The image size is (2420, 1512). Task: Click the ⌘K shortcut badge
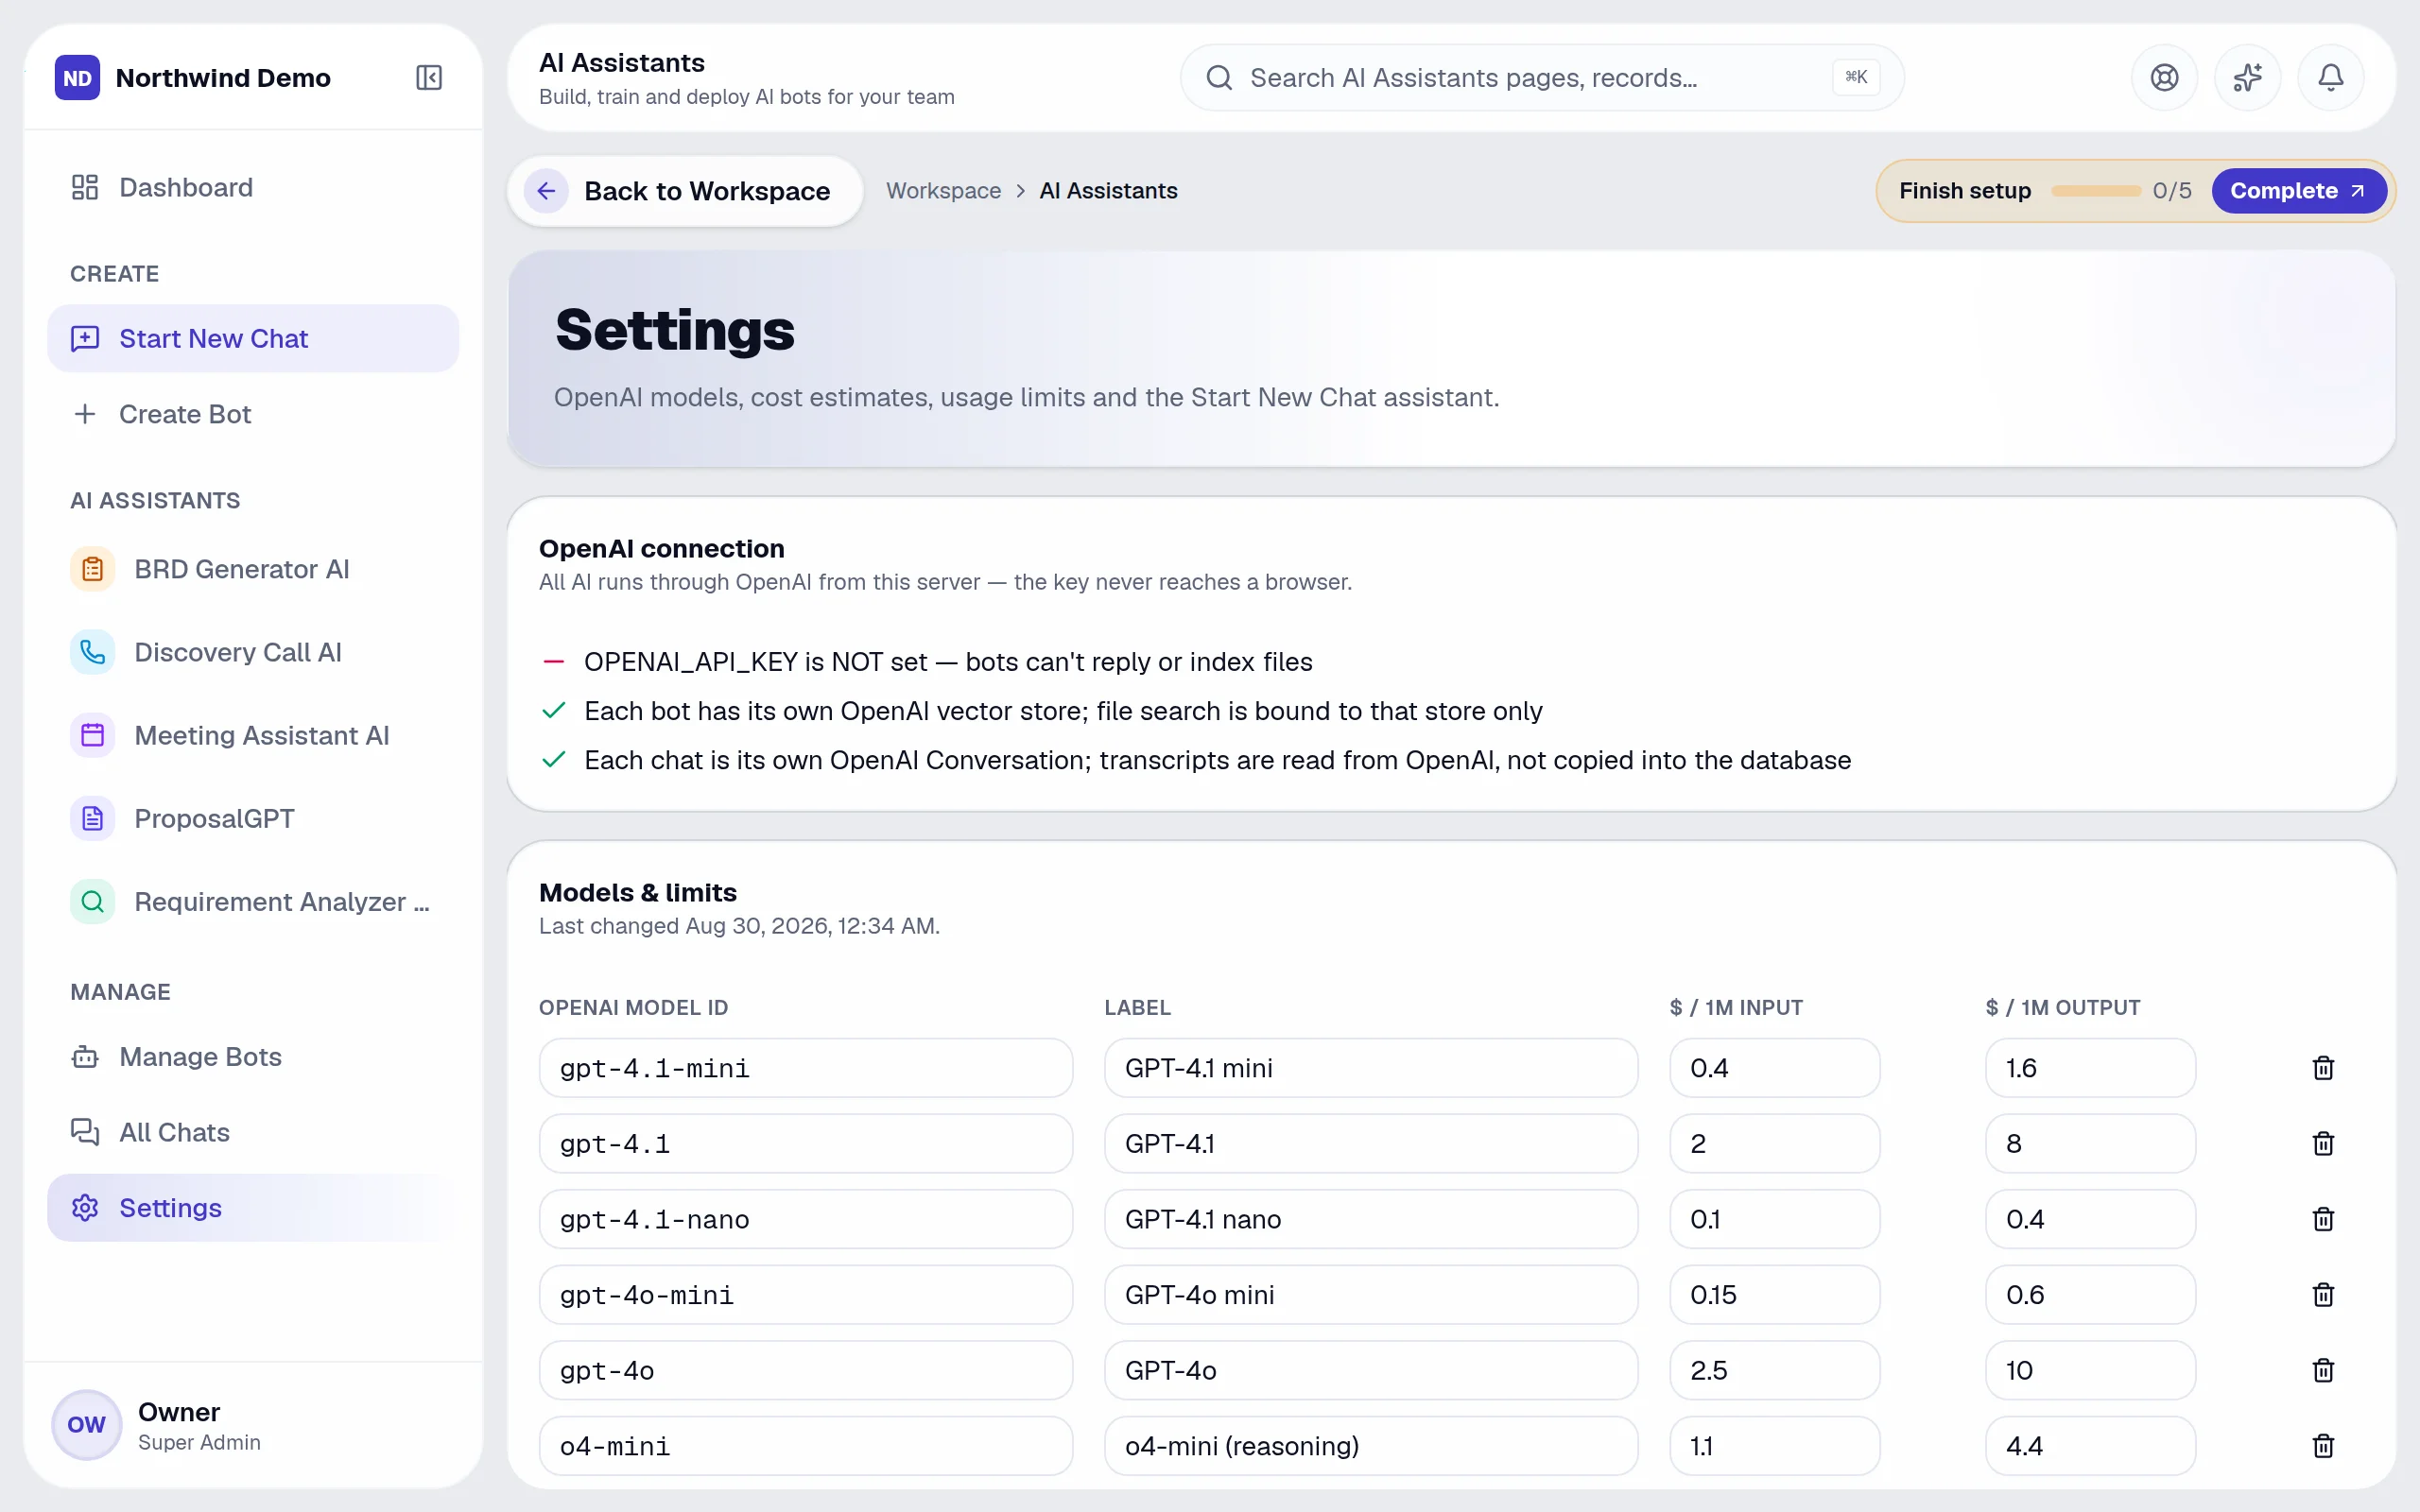point(1856,77)
